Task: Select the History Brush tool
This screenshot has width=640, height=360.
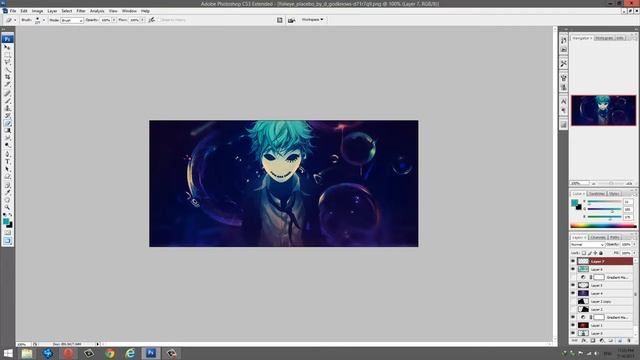Action: (7, 116)
